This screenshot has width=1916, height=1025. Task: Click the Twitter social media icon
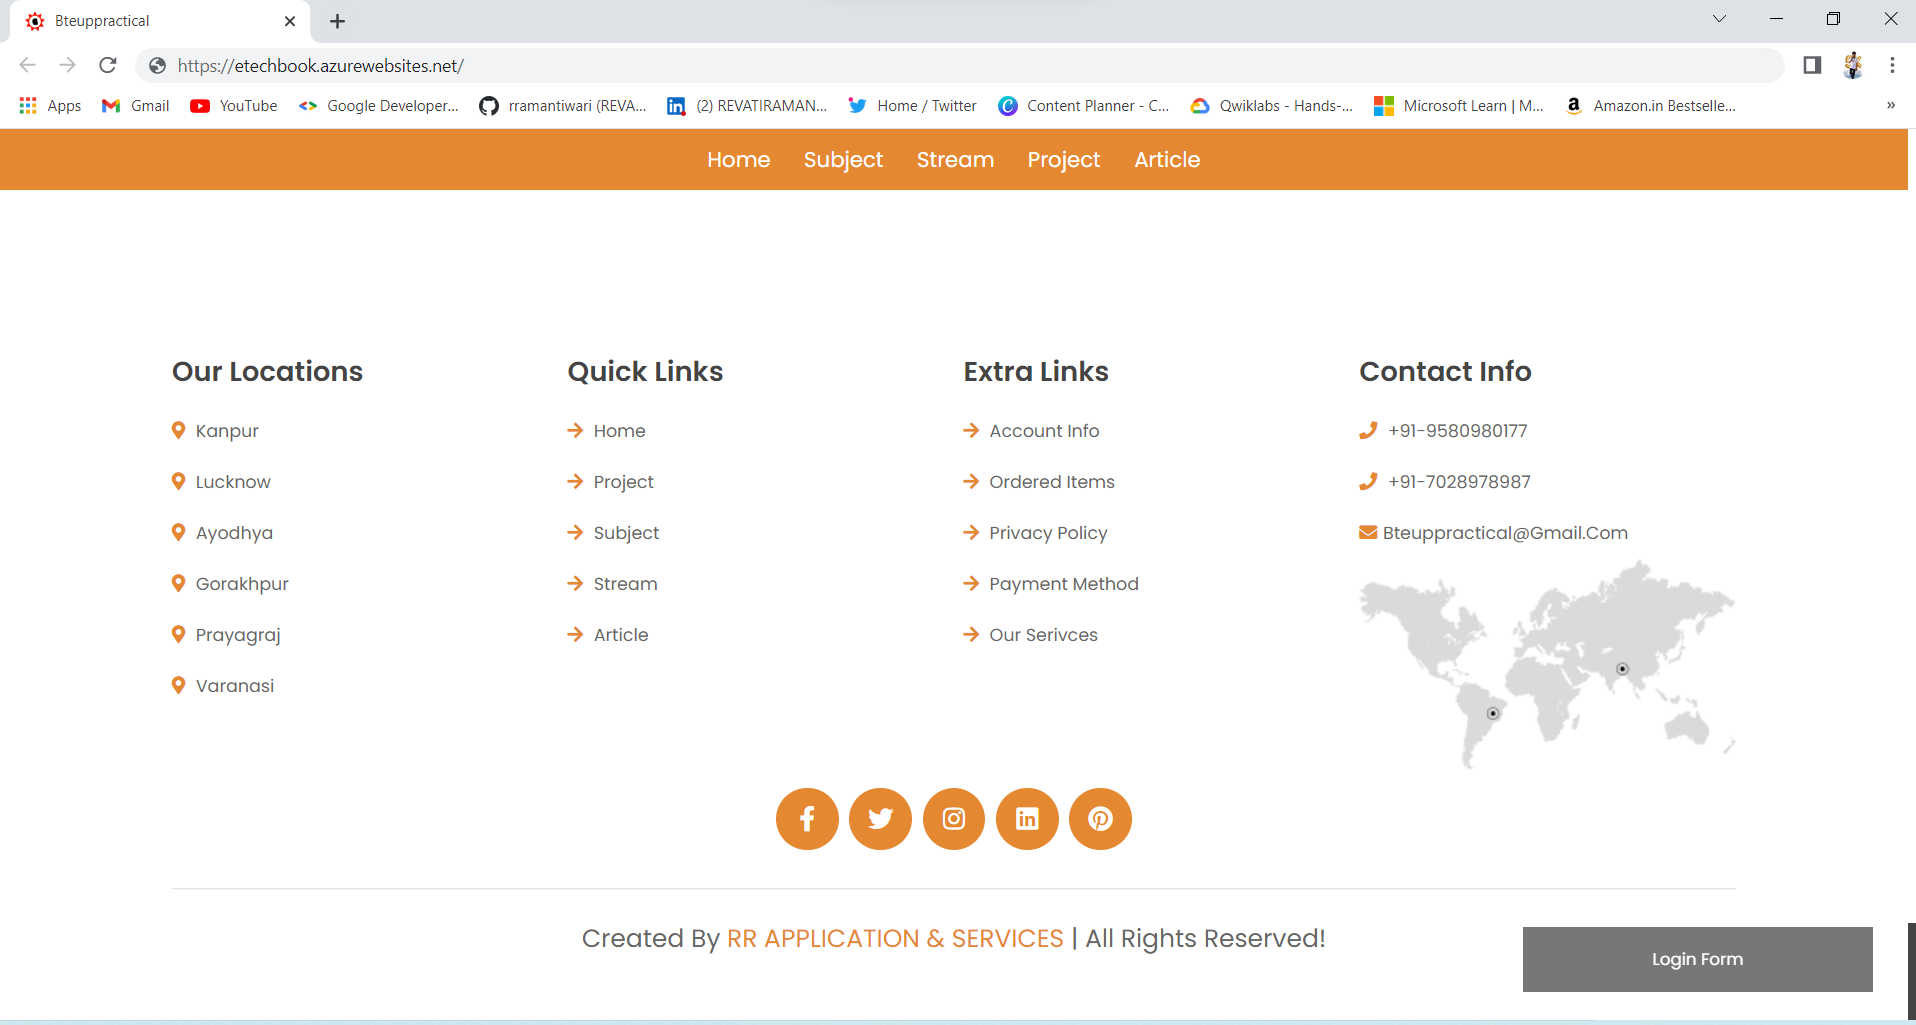pyautogui.click(x=880, y=818)
